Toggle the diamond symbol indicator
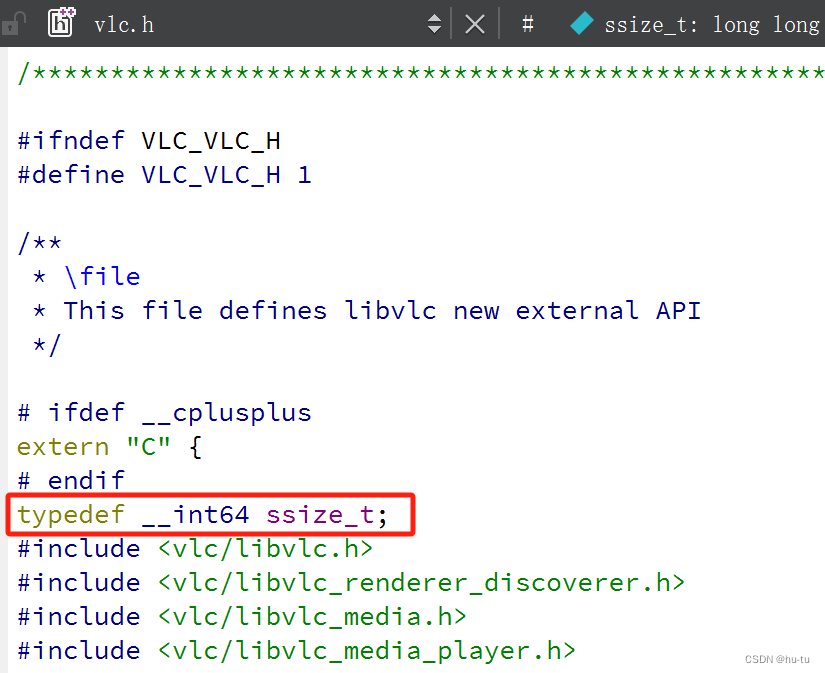The image size is (825, 673). point(581,23)
